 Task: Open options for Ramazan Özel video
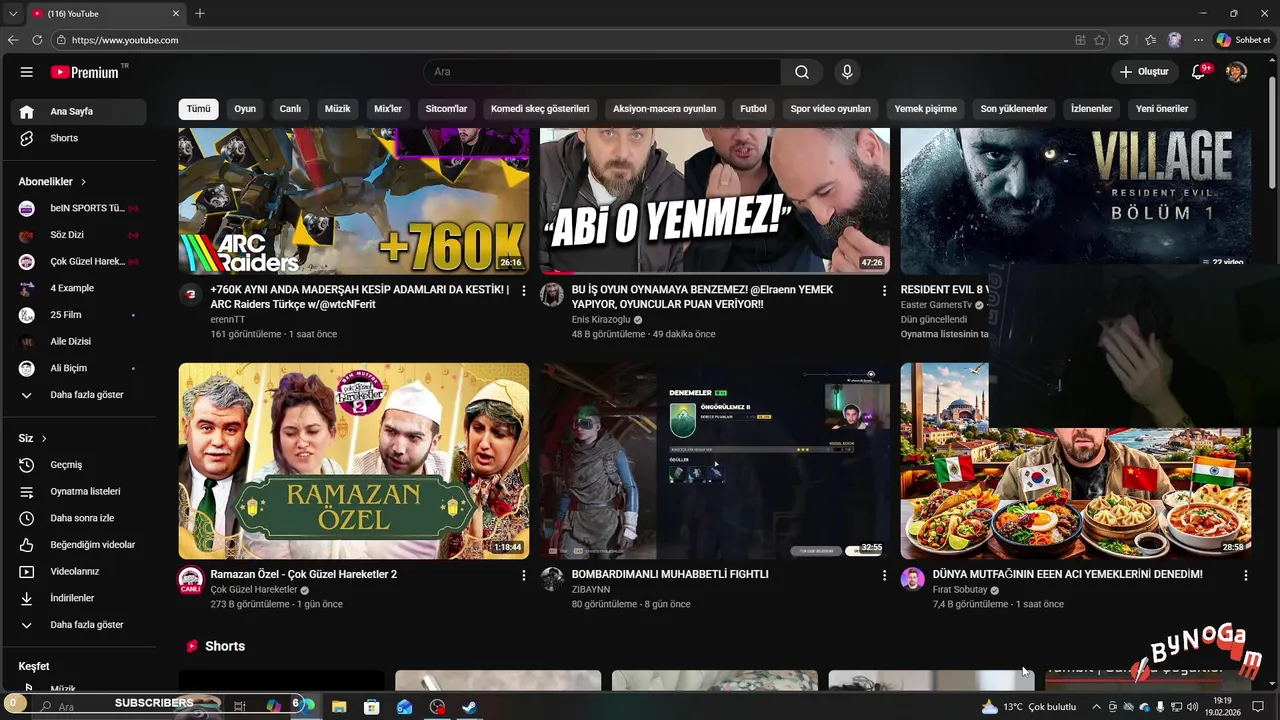[523, 576]
